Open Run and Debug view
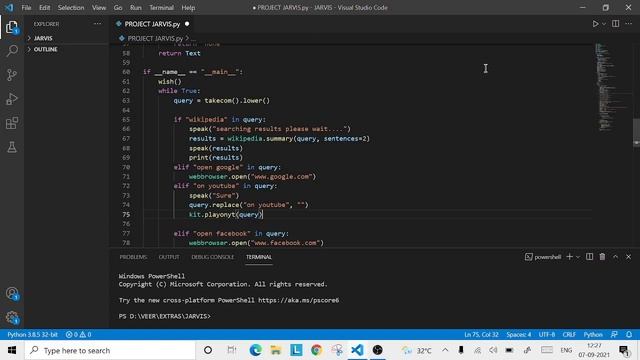 [x=12, y=99]
